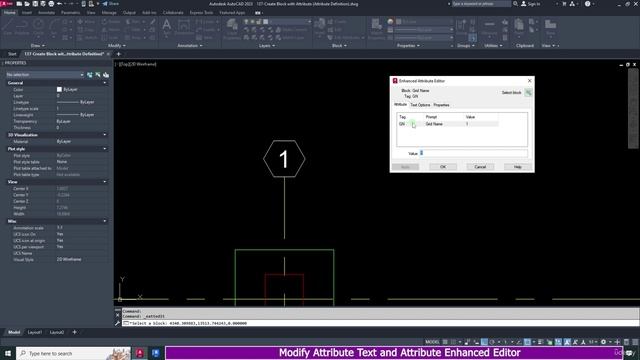Collapse the Plot style section

coord(105,149)
